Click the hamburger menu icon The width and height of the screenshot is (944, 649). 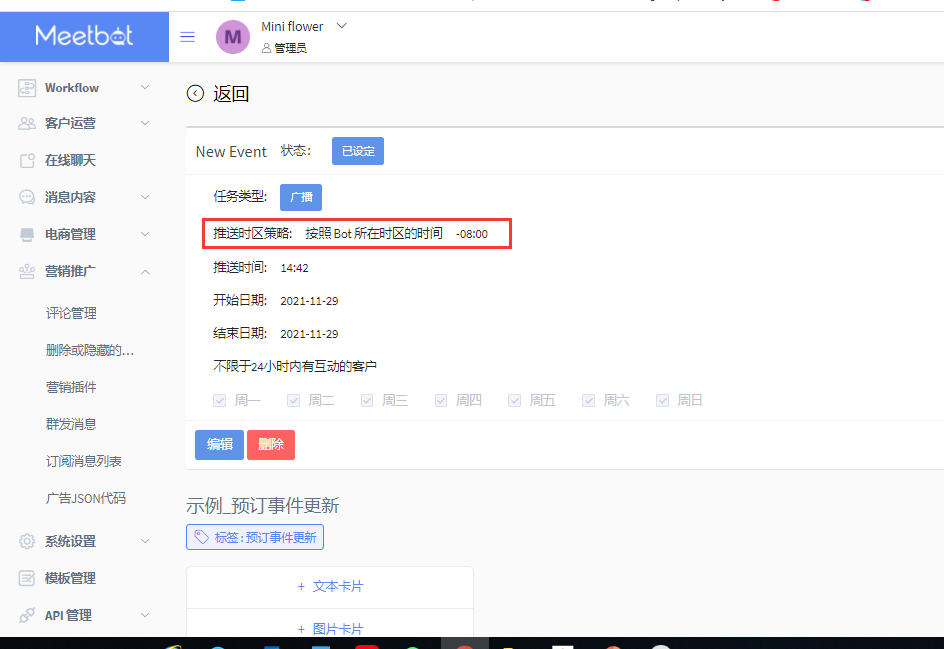(x=187, y=37)
